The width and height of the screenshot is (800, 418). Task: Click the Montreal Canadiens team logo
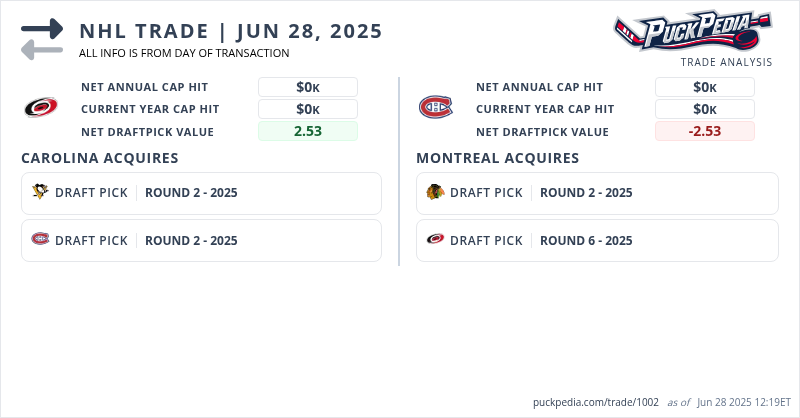(435, 107)
